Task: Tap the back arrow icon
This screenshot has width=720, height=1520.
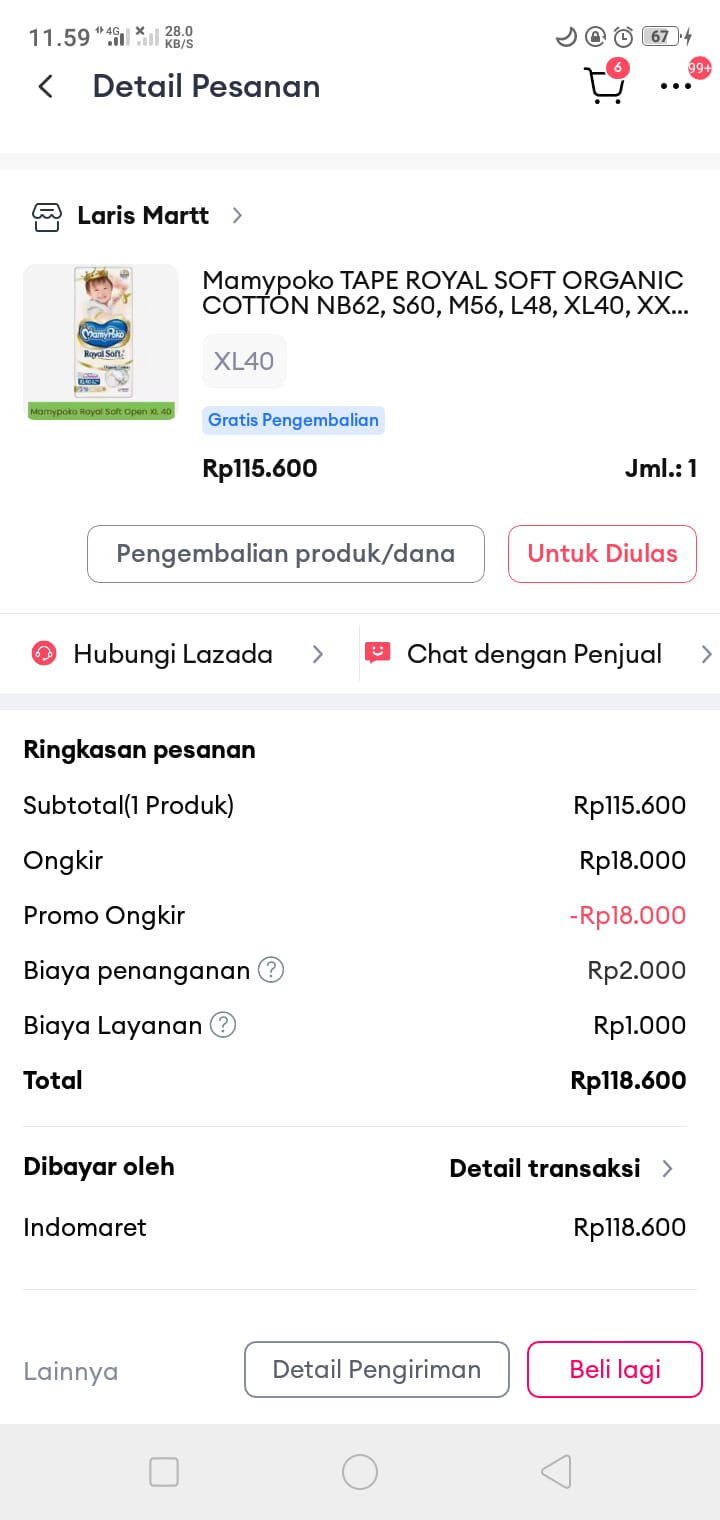Action: coord(45,87)
